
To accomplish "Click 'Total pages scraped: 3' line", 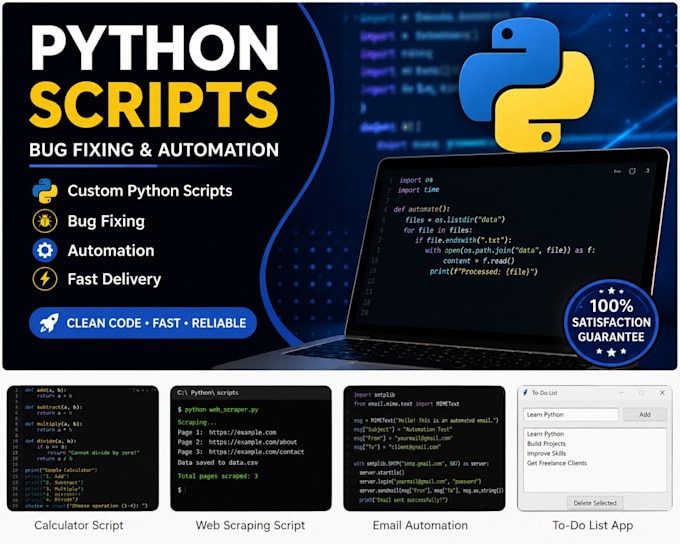I will pos(218,476).
